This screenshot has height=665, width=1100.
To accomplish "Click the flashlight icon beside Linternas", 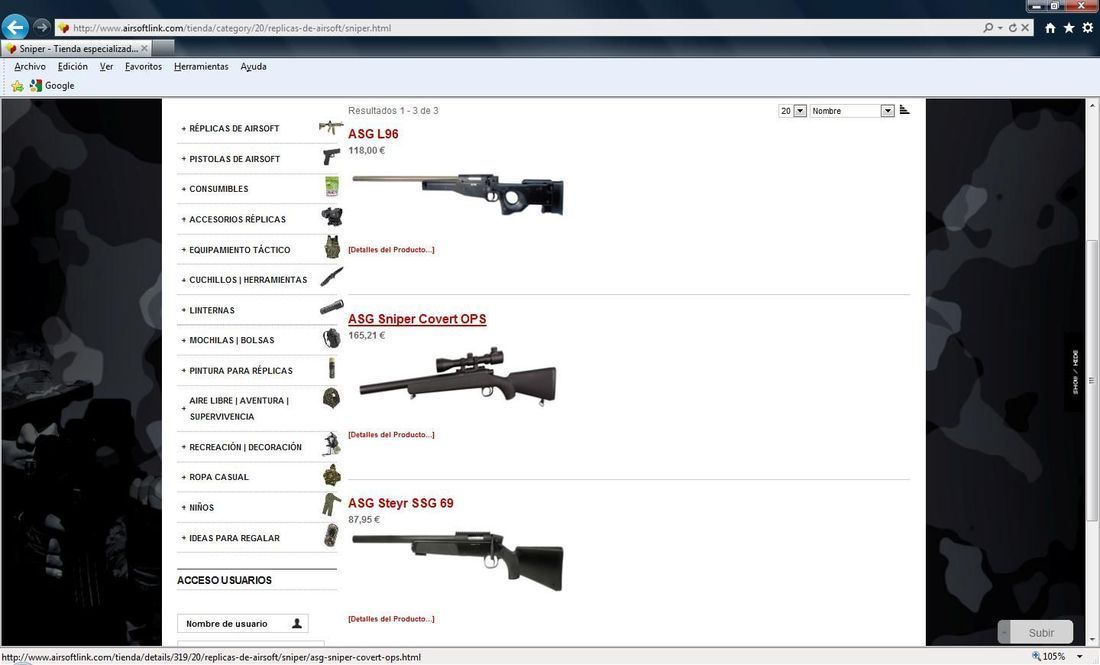I will [x=332, y=307].
